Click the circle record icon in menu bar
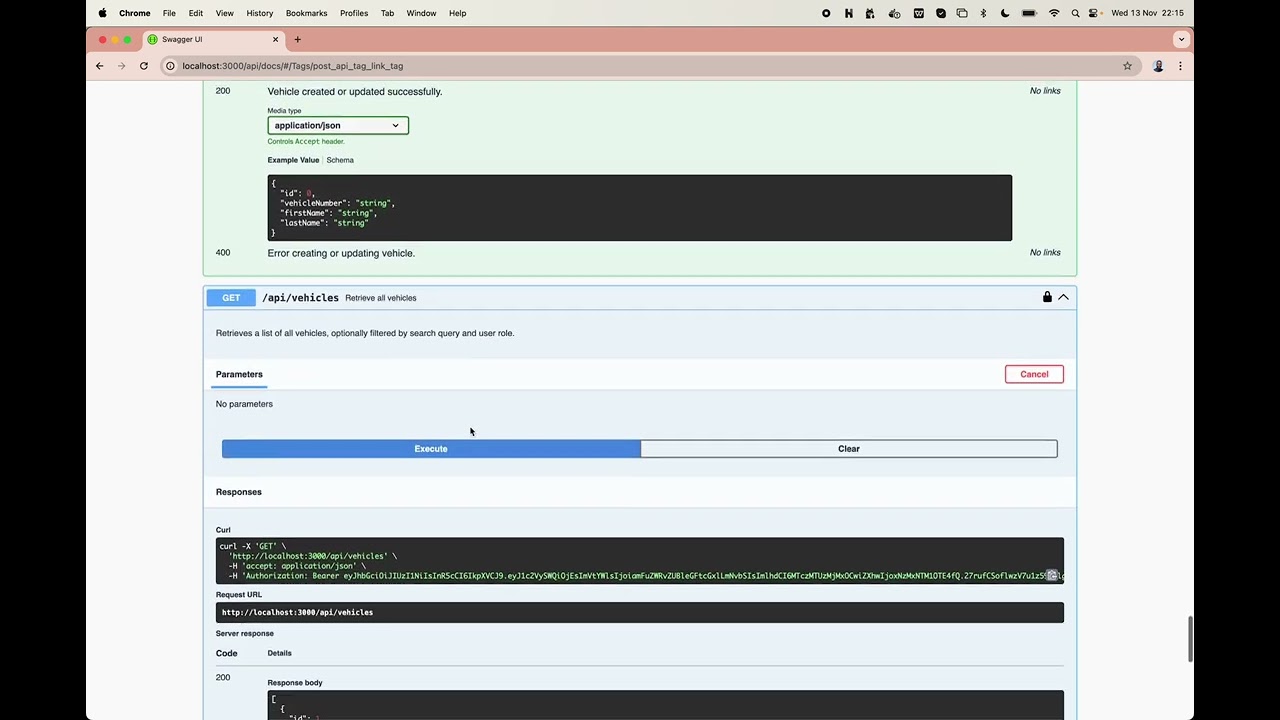 826,13
